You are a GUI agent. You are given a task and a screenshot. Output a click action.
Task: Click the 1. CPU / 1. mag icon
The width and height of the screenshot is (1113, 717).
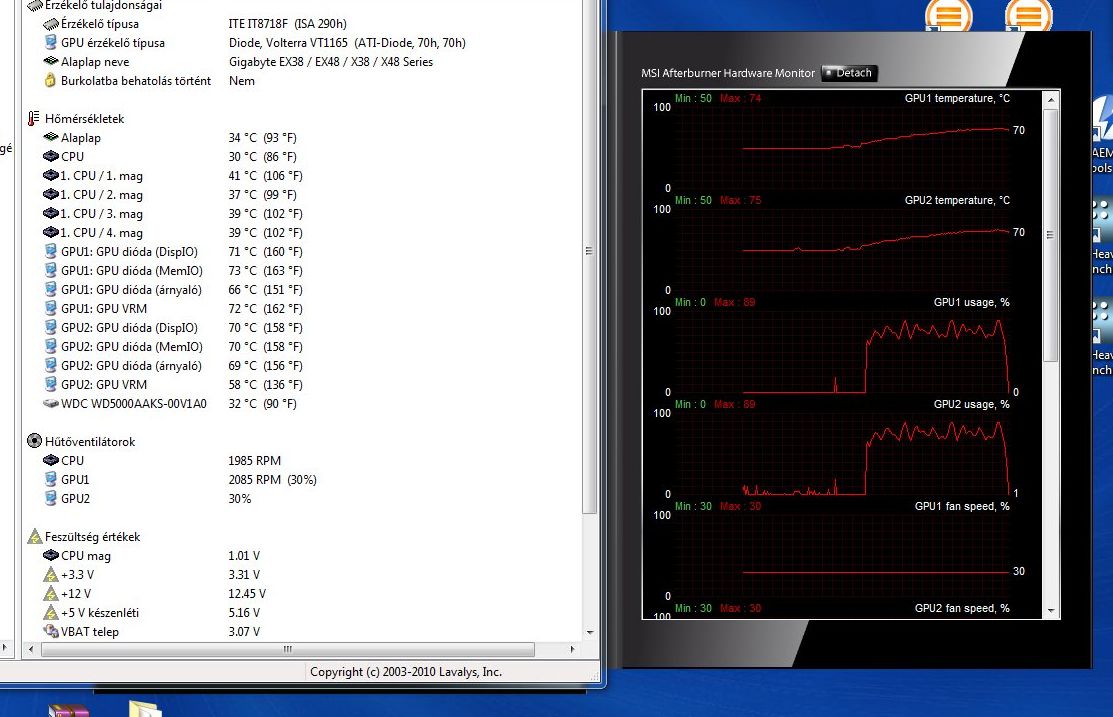(x=50, y=175)
